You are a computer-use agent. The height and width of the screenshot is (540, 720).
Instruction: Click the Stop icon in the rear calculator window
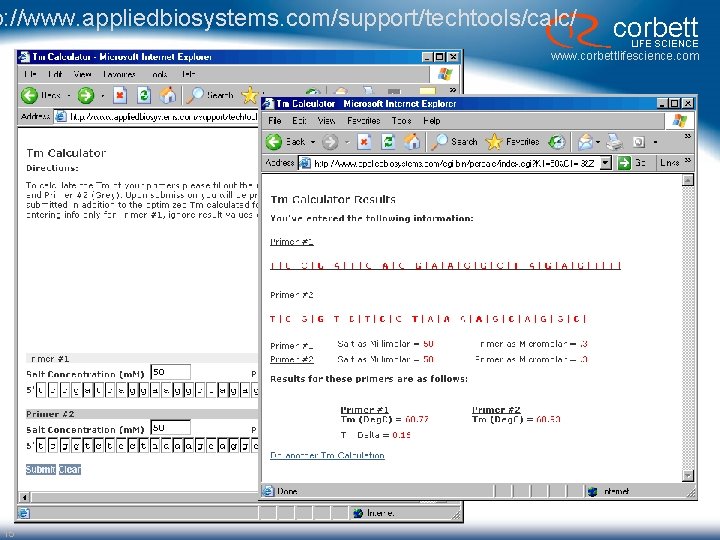(x=120, y=96)
